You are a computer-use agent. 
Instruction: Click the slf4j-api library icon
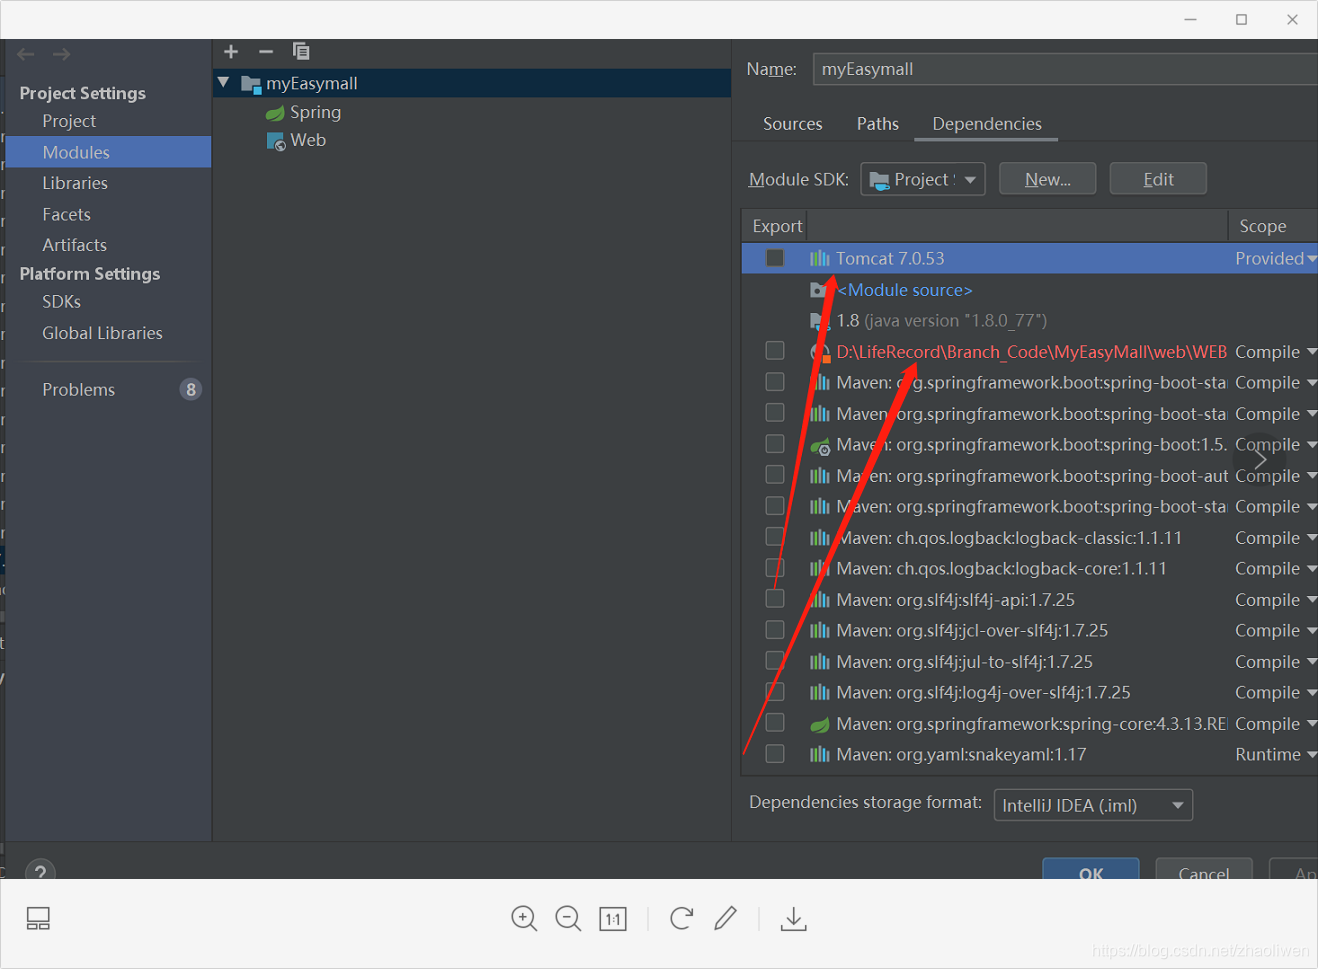(820, 600)
